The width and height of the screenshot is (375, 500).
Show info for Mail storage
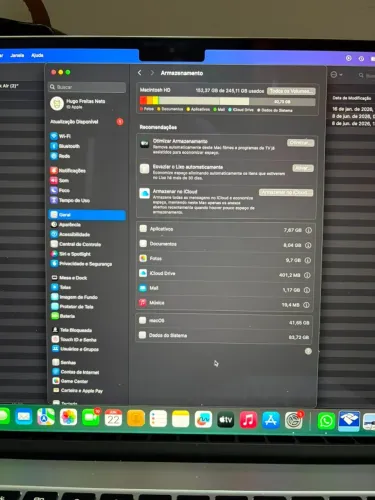[x=307, y=290]
